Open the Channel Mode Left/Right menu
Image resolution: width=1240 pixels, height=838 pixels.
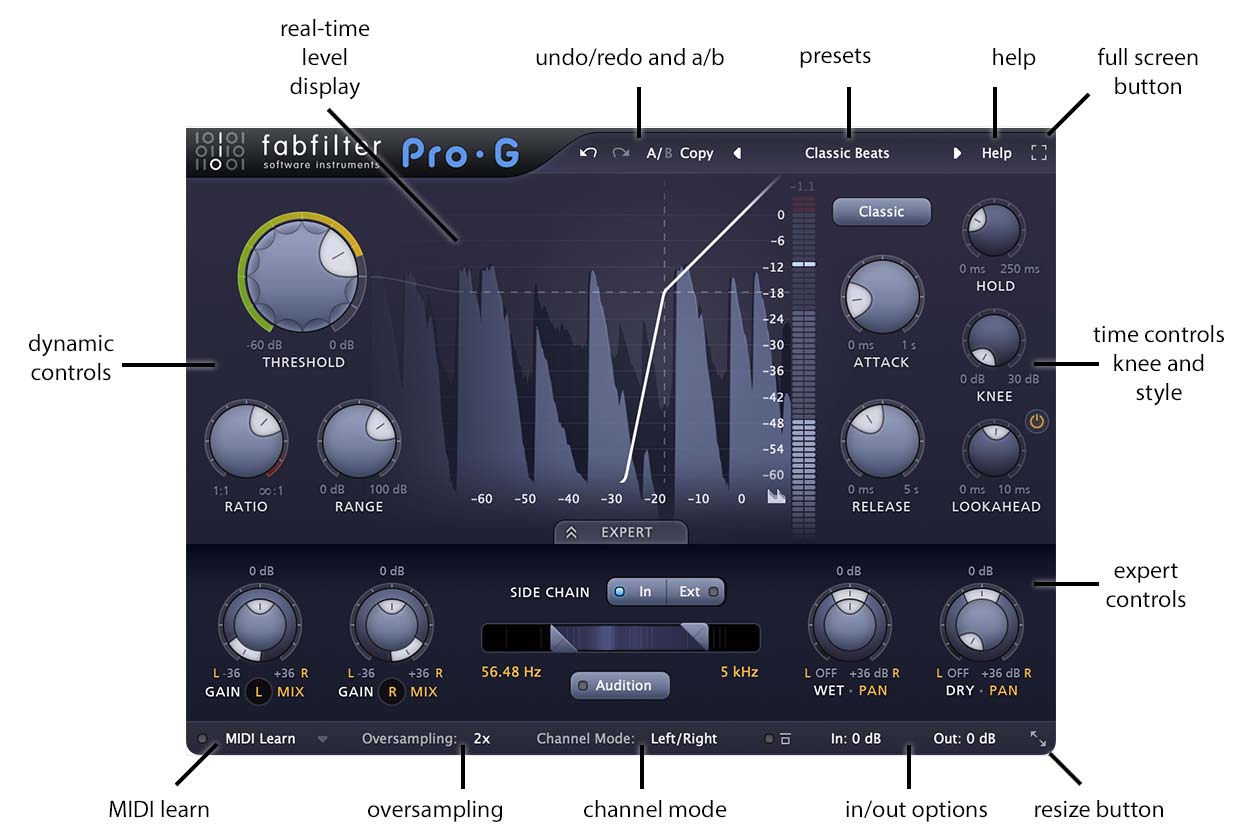683,739
